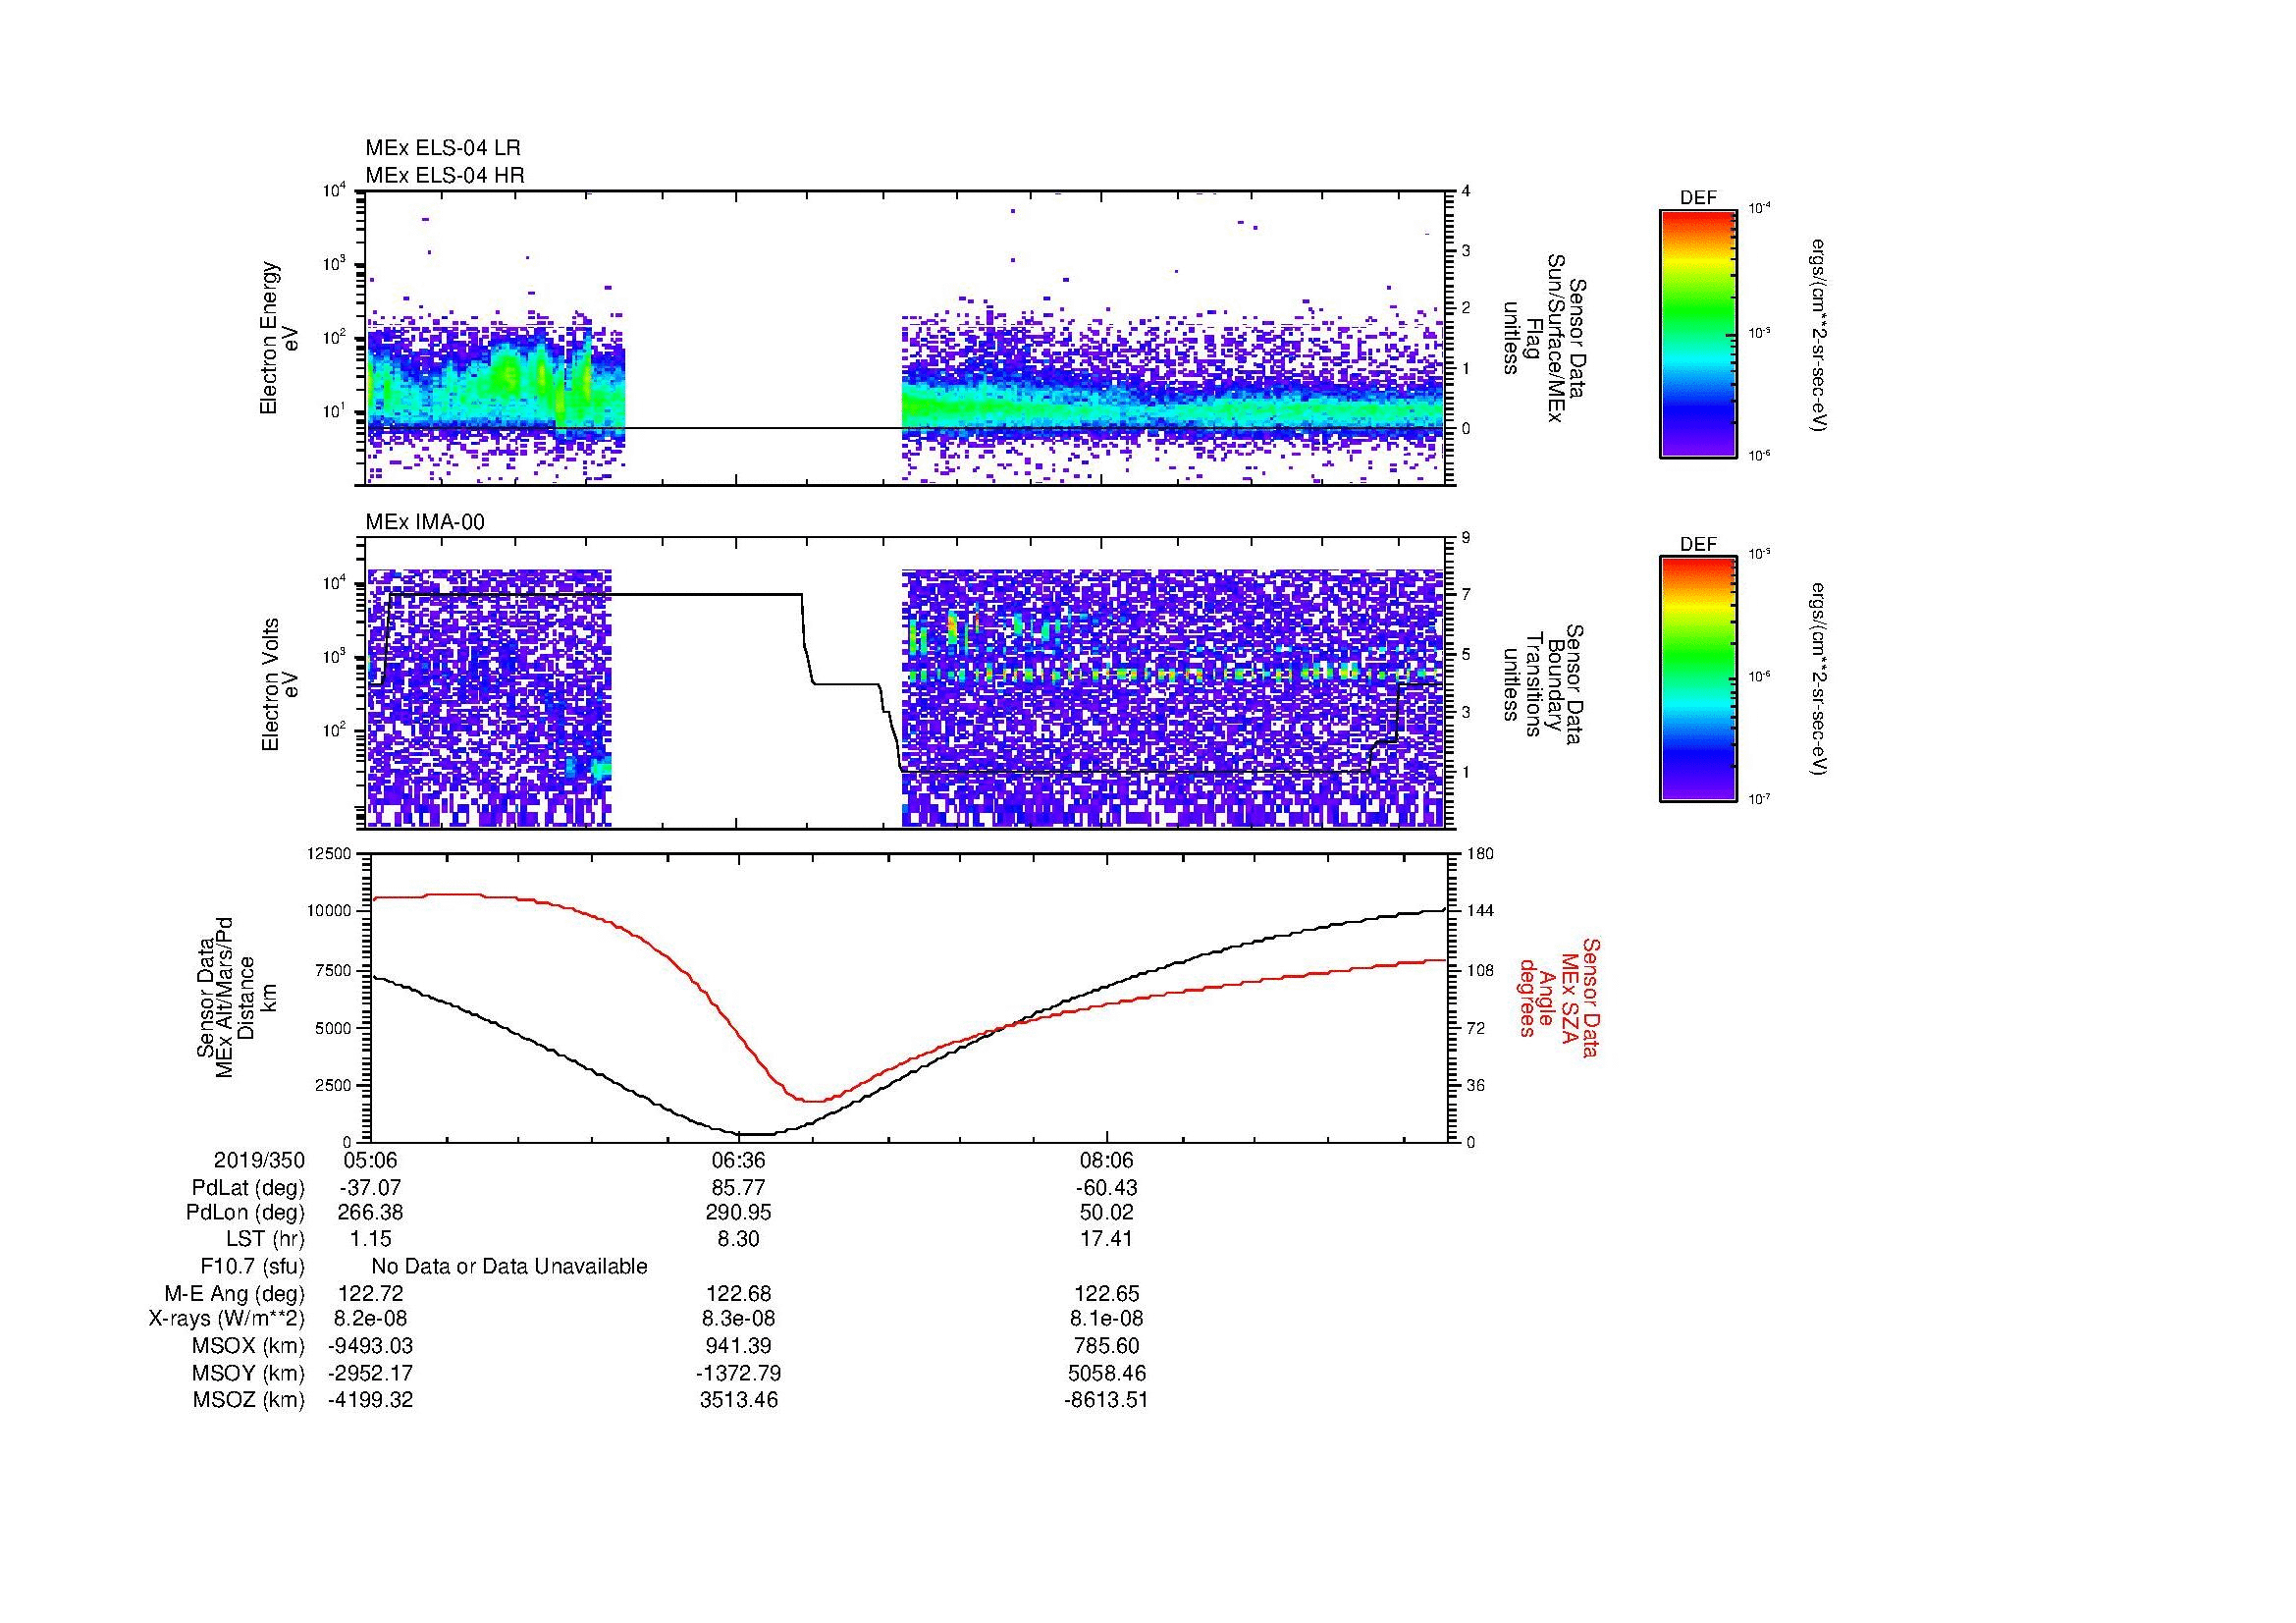Click the 'Electron Energy eV' axis label
Viewport: 2296px width, 1623px height.
click(x=280, y=338)
